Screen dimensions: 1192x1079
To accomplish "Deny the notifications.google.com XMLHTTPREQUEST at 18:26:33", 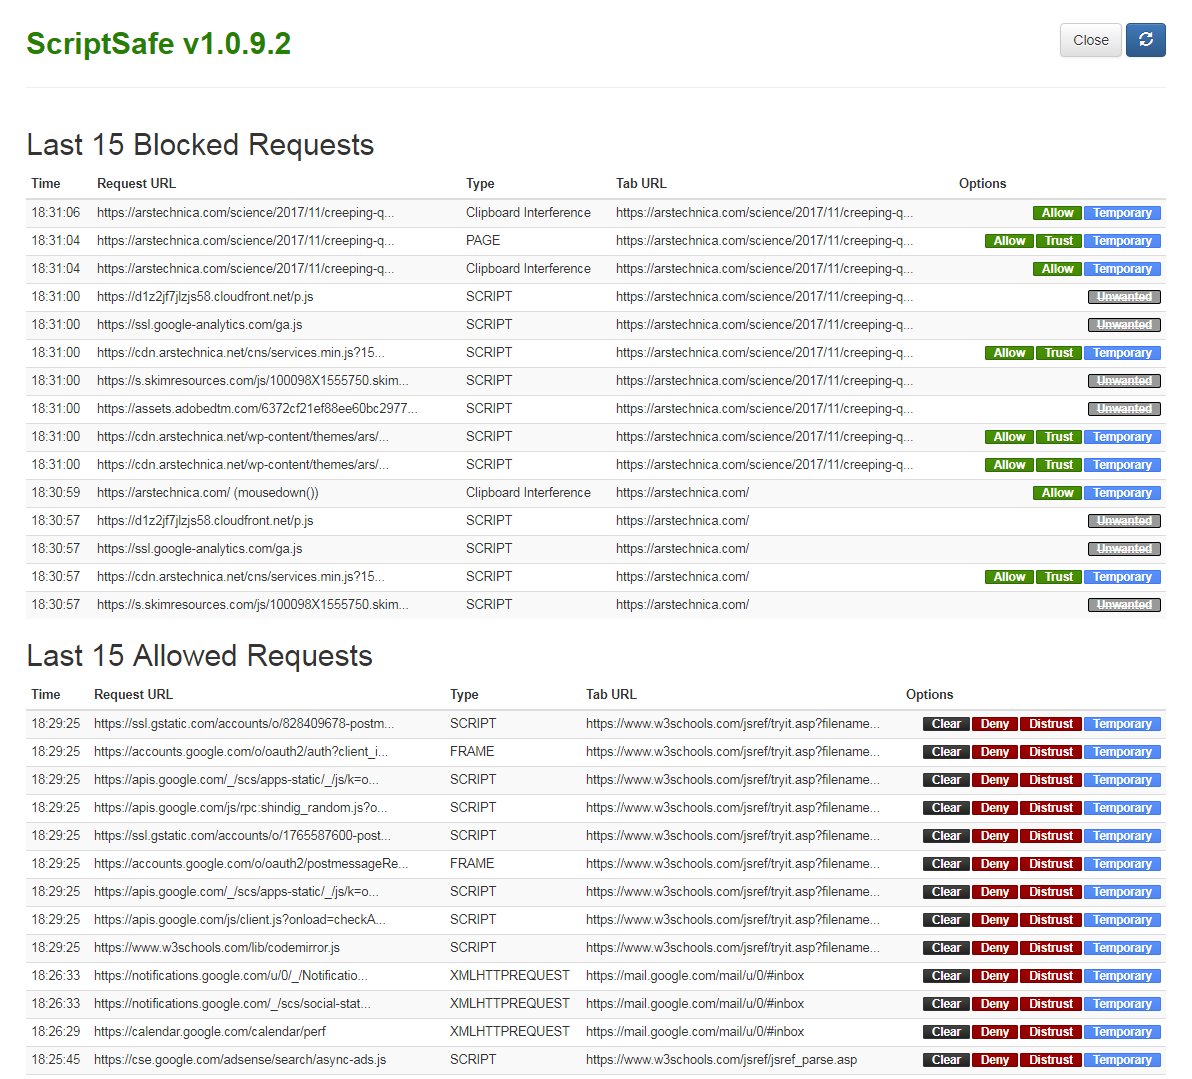I will [x=994, y=975].
